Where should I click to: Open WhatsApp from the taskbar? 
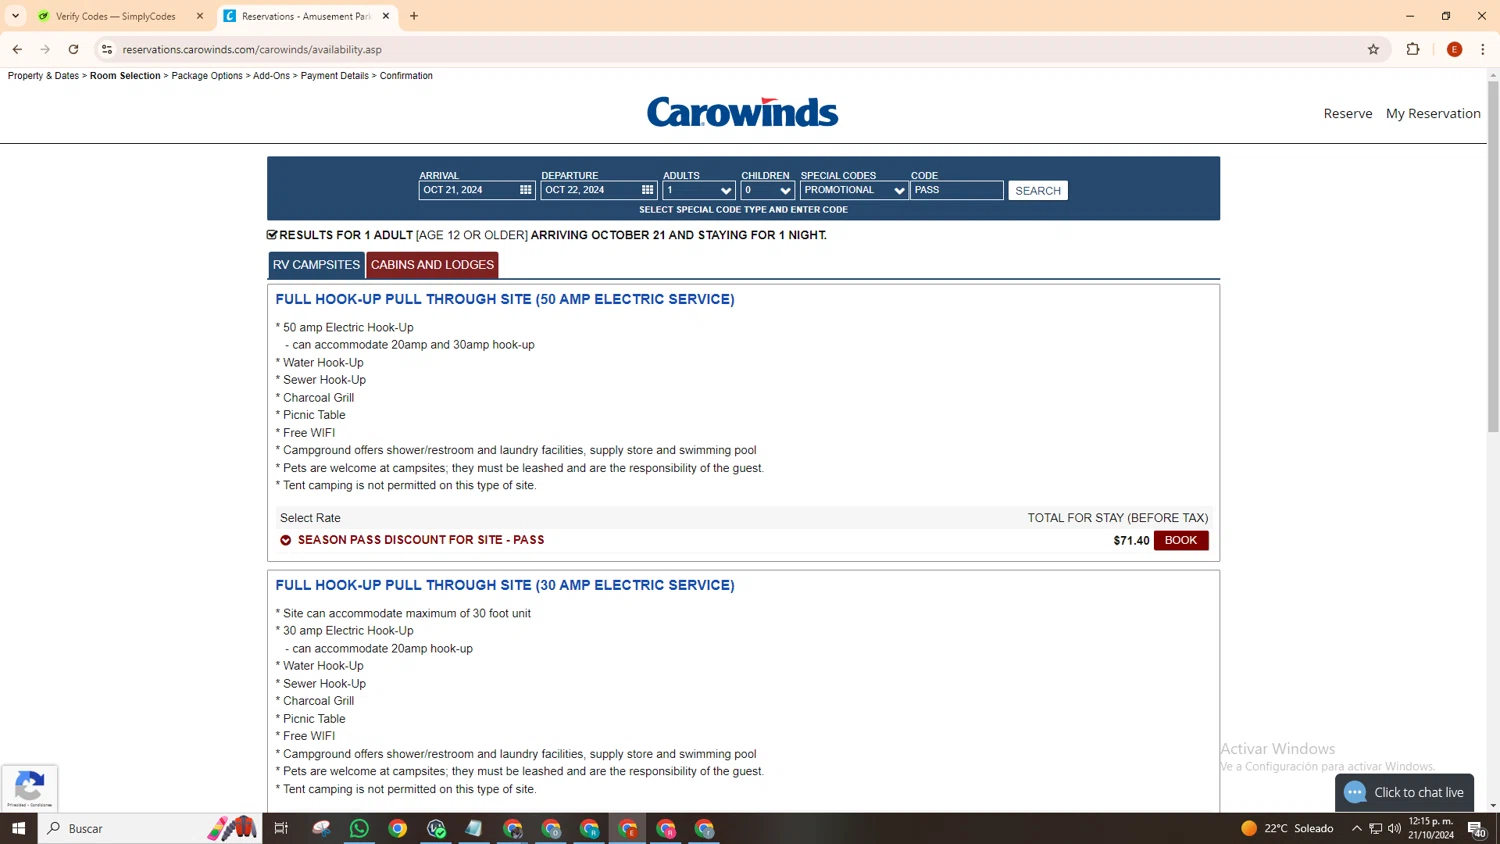point(359,828)
